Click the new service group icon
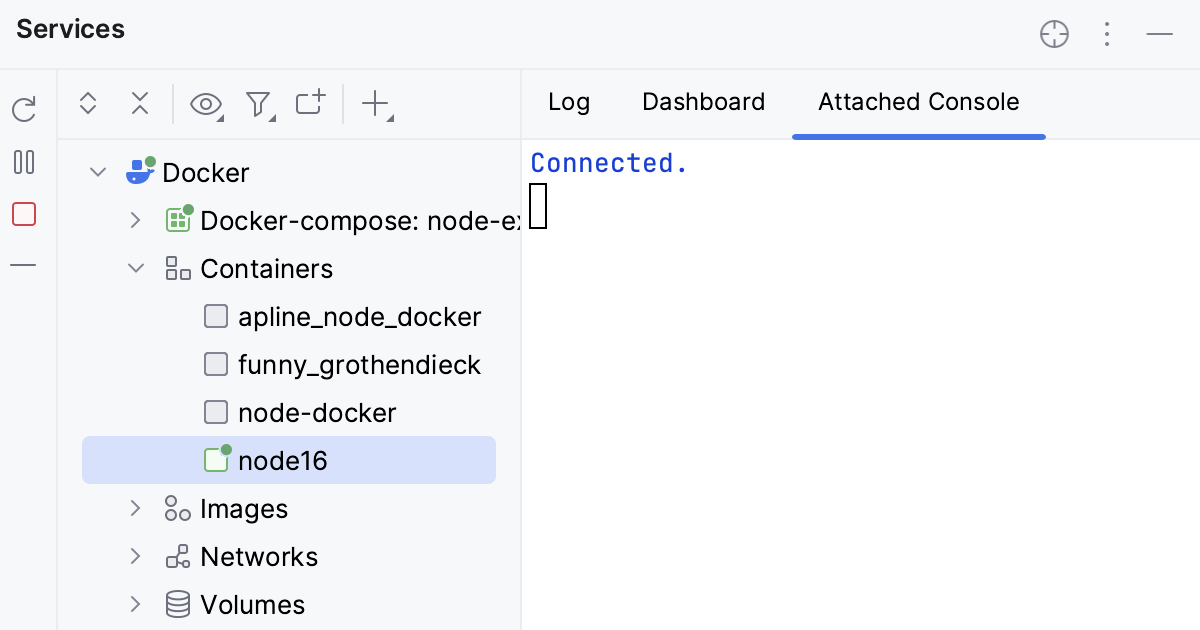 tap(310, 103)
